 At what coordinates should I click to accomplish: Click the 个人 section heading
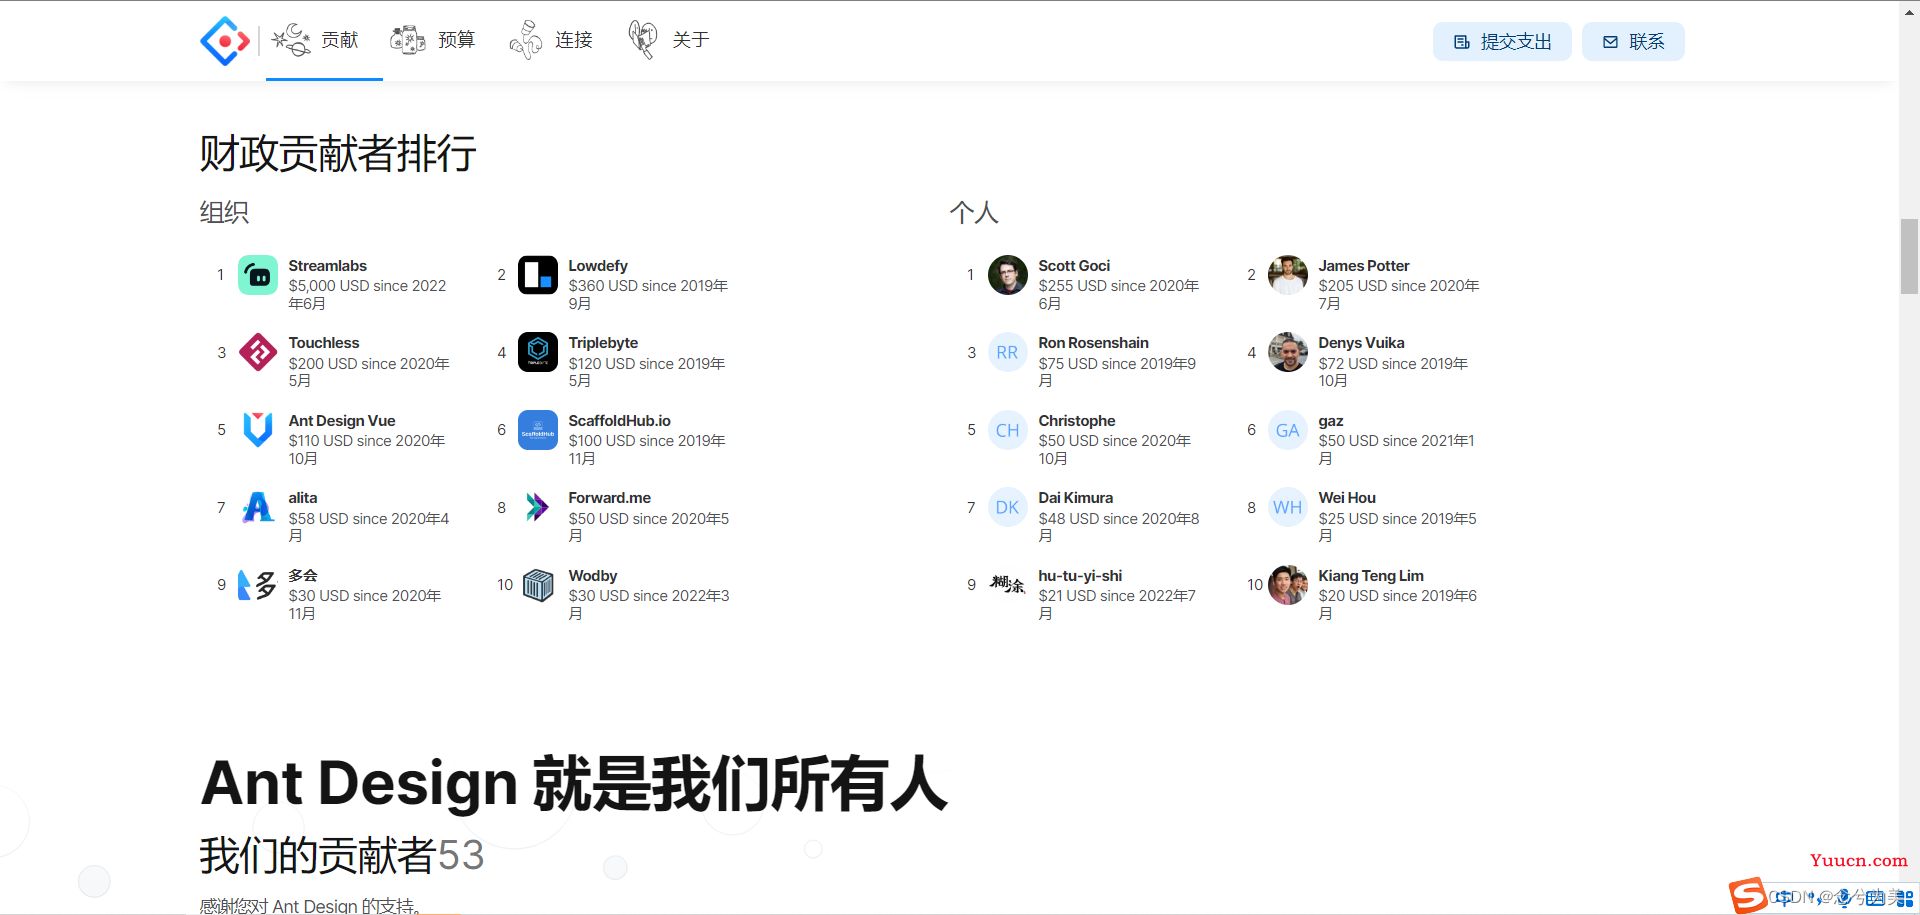pos(974,212)
